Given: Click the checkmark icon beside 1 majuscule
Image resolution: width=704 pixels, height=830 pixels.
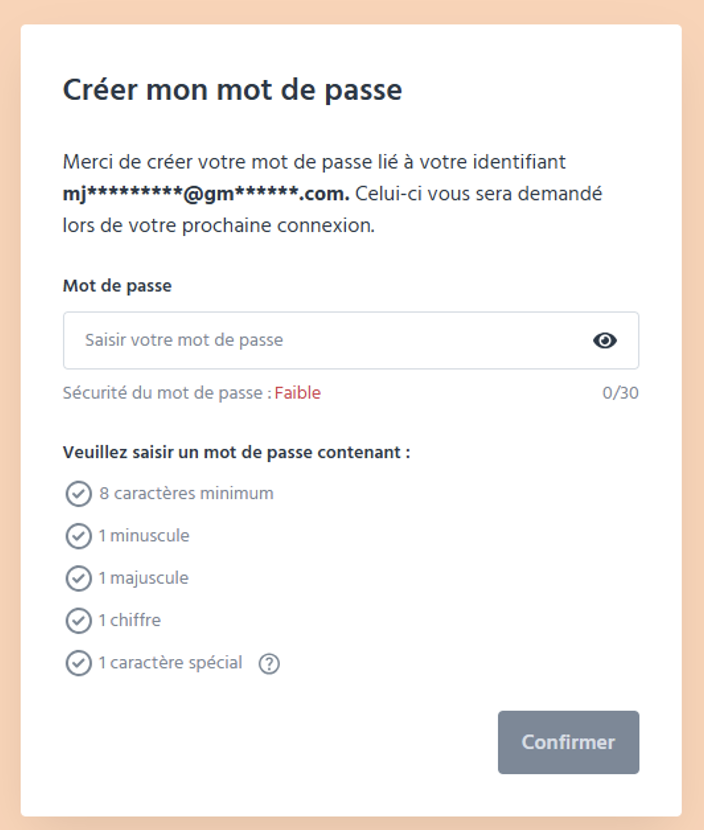Looking at the screenshot, I should point(78,578).
